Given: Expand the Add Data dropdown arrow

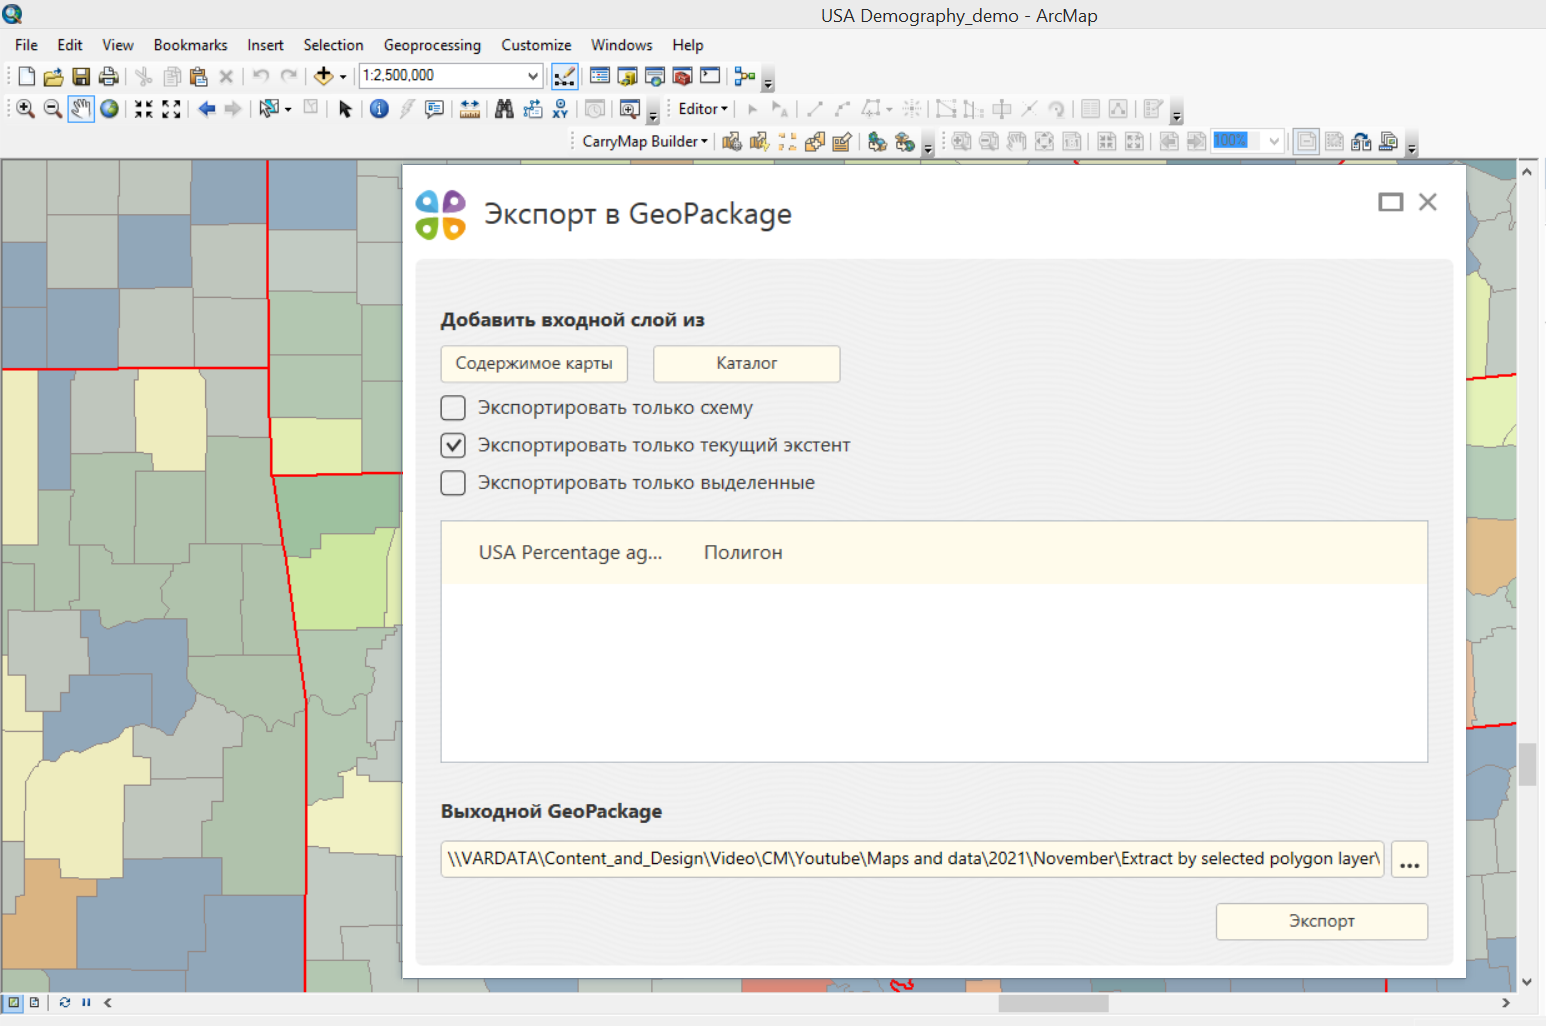Looking at the screenshot, I should click(343, 76).
